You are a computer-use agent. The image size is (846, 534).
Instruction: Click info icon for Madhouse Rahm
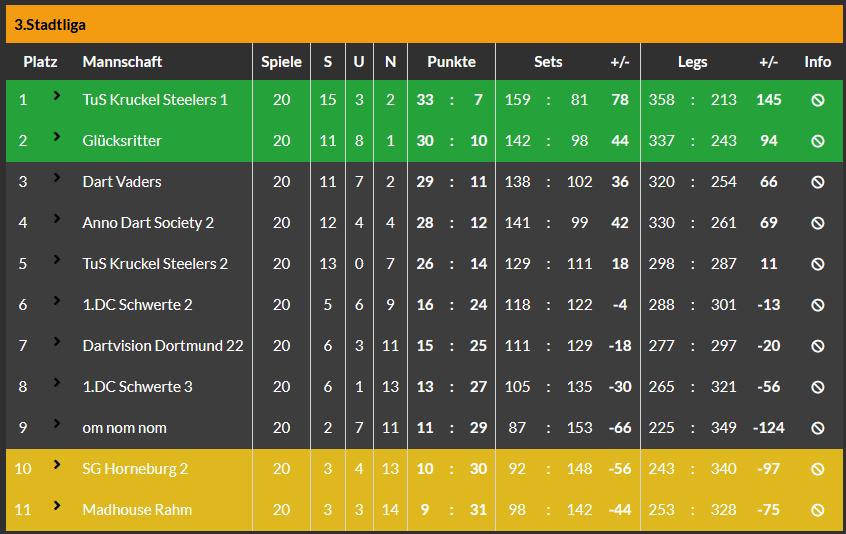click(817, 510)
